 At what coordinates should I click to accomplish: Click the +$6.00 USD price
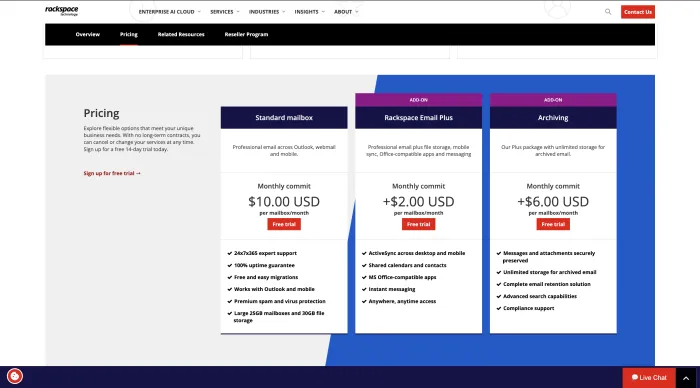point(553,202)
